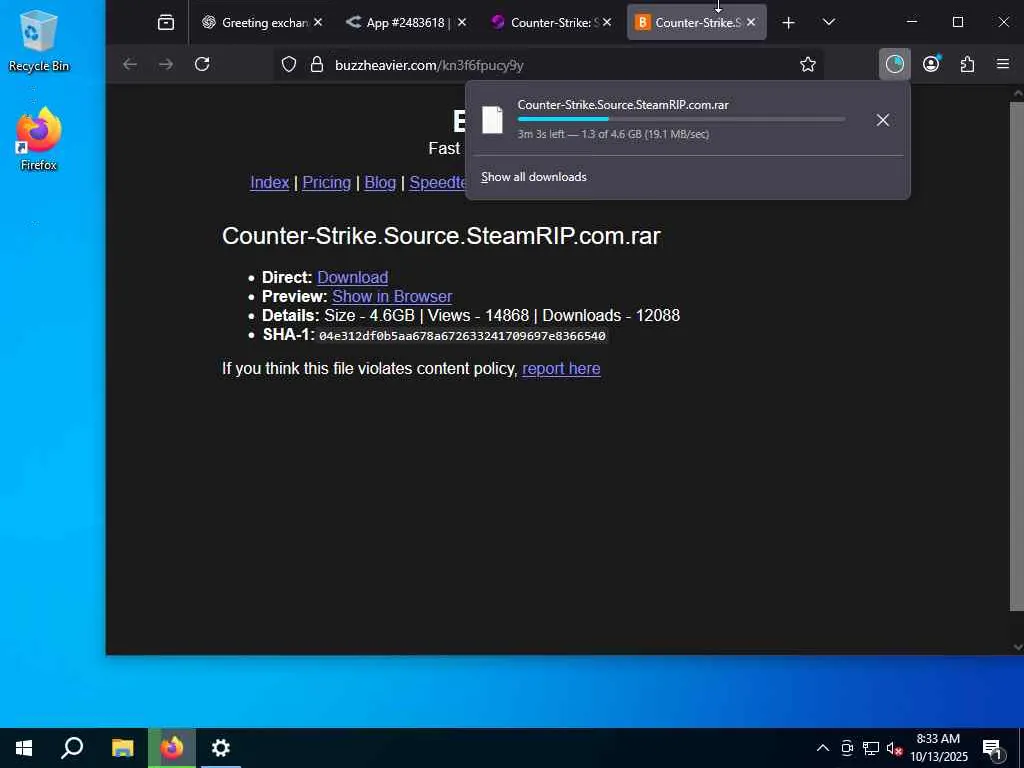Open File Explorer from the taskbar
The image size is (1024, 768).
tap(122, 748)
